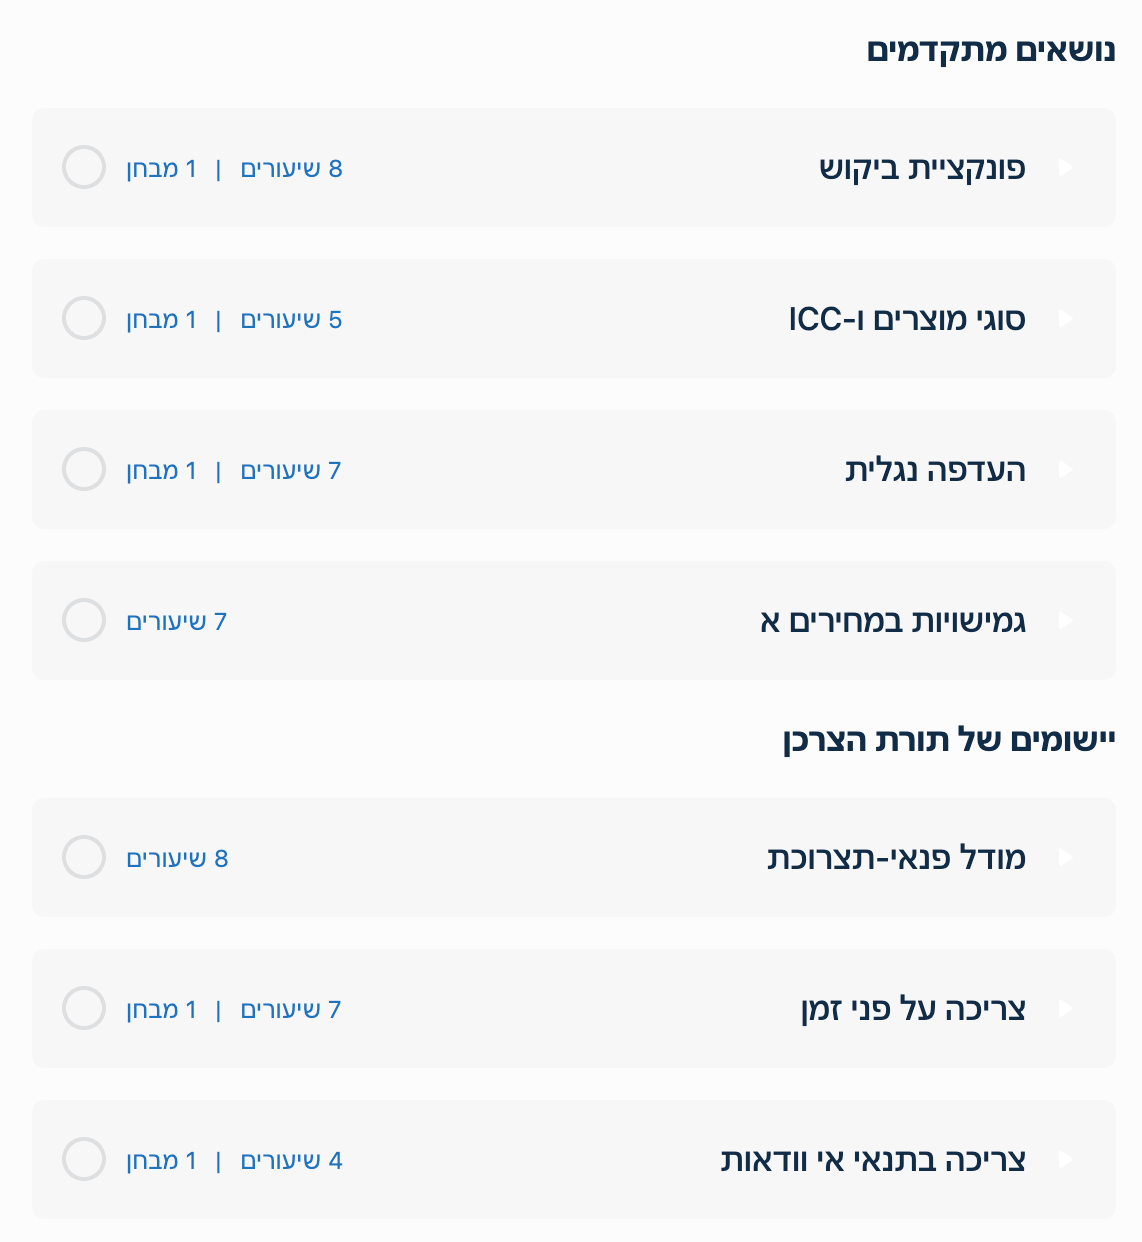Image resolution: width=1142 pixels, height=1242 pixels.
Task: Expand the צריכה על פני זמן arrow
Action: point(1065,1009)
